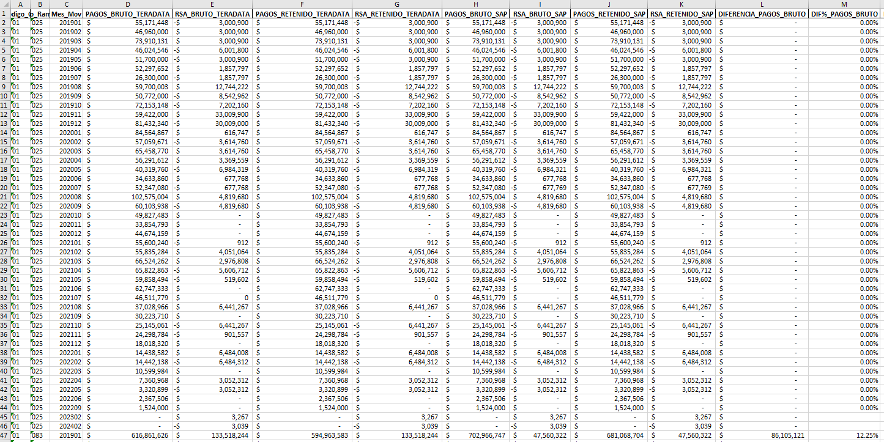Select 102,575,004 under PAGOS_BRUTO_TERADATA

[x=129, y=196]
